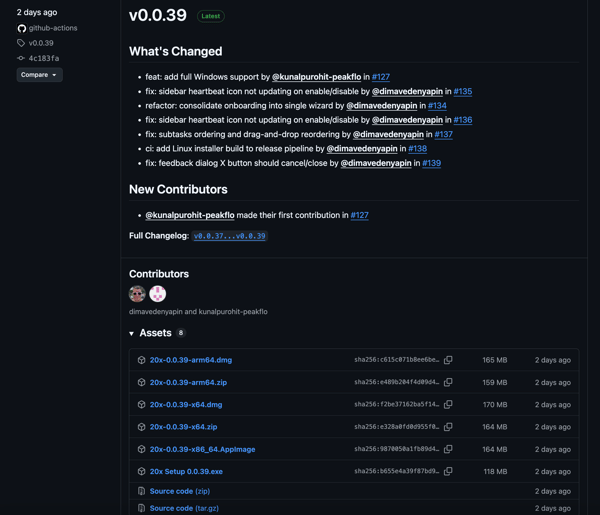The image size is (600, 515).
Task: Open the Compare dropdown
Action: [39, 75]
